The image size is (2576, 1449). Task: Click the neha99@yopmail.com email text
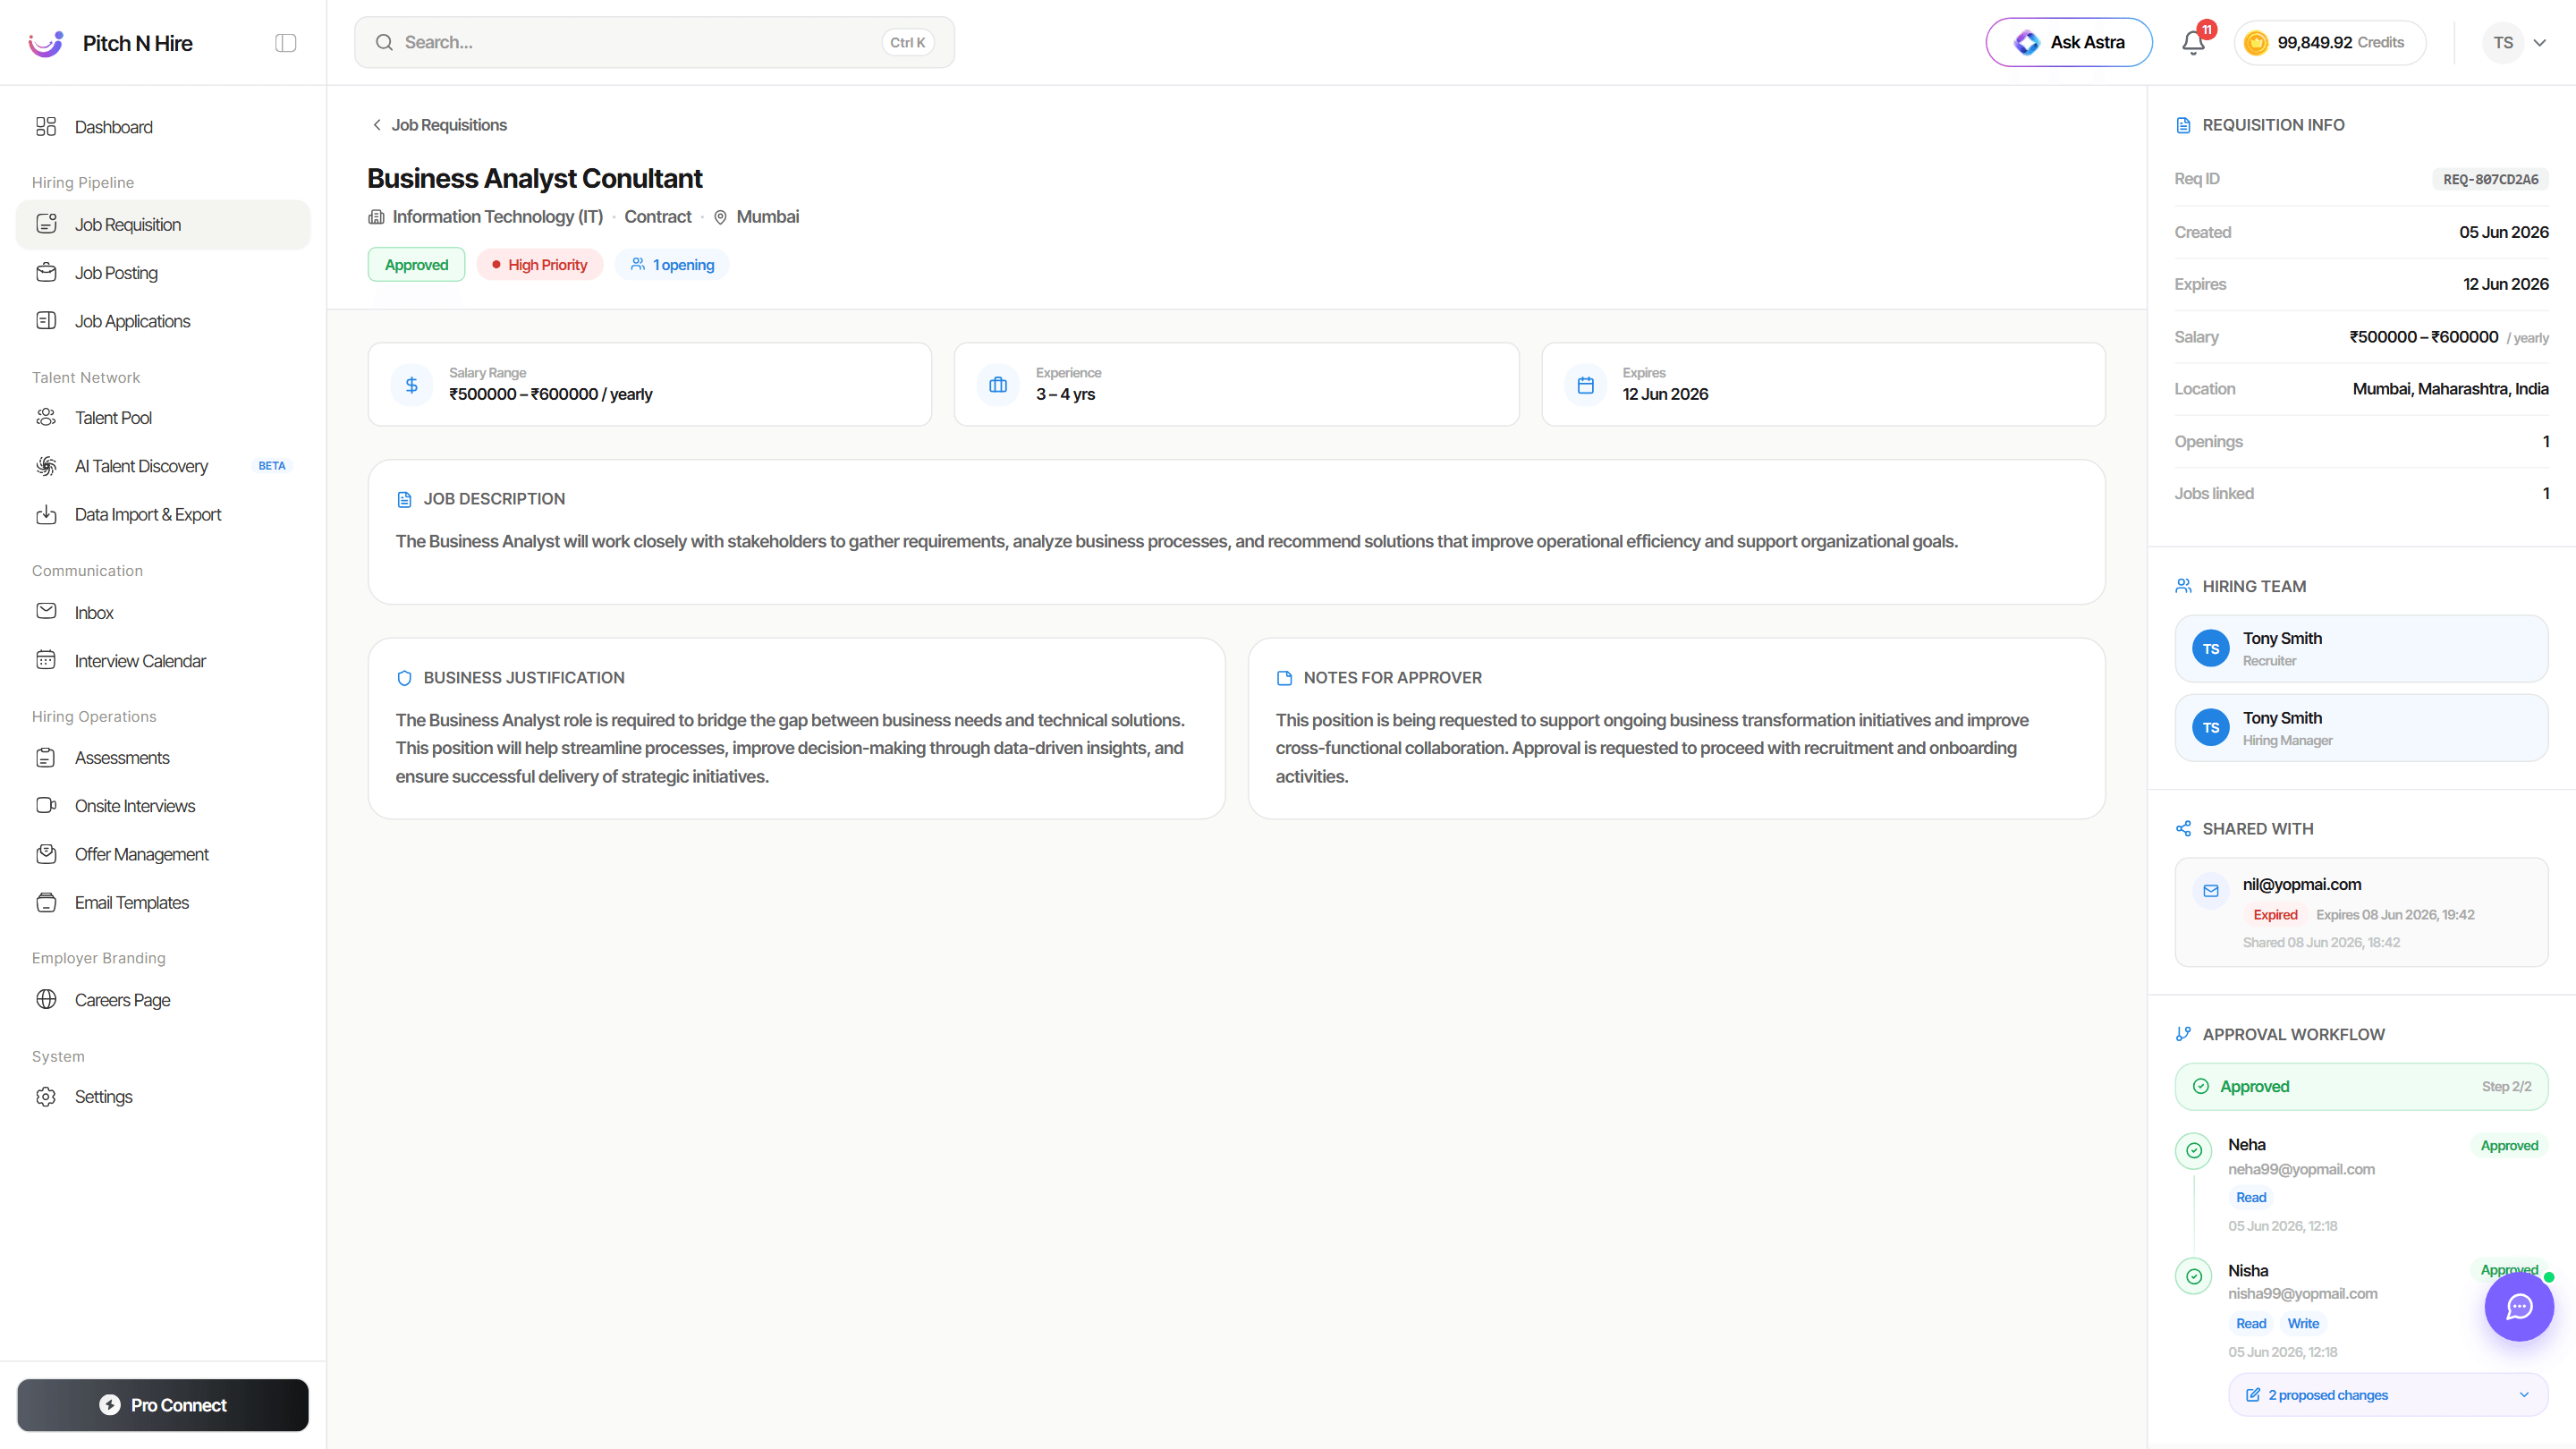coord(2301,1169)
